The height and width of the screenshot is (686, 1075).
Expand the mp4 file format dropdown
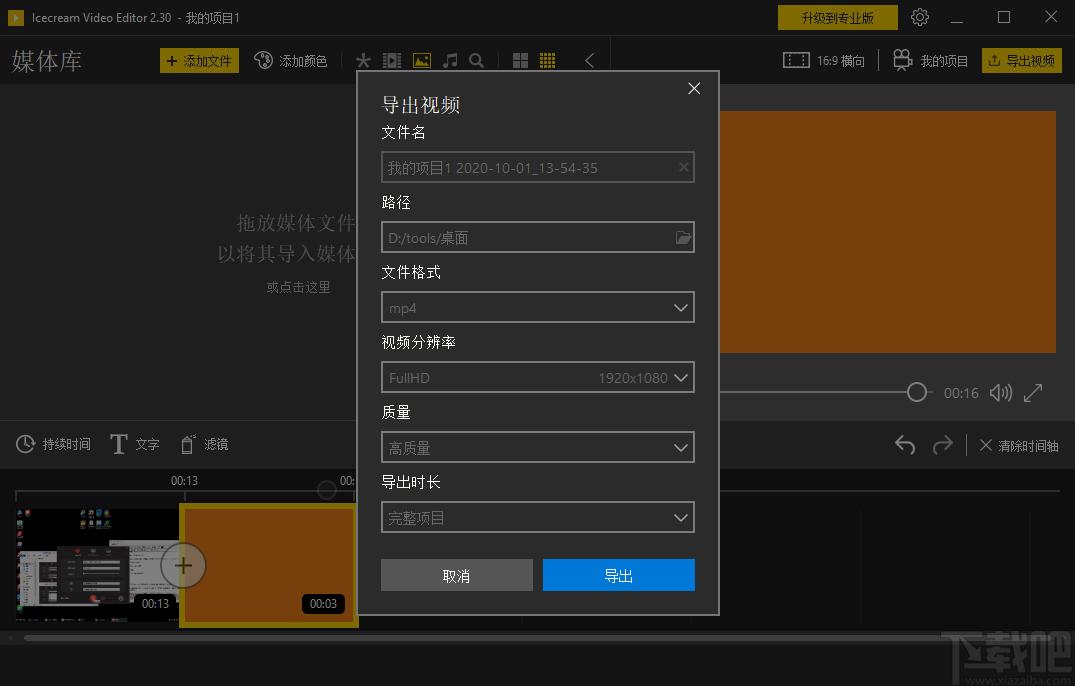(538, 308)
